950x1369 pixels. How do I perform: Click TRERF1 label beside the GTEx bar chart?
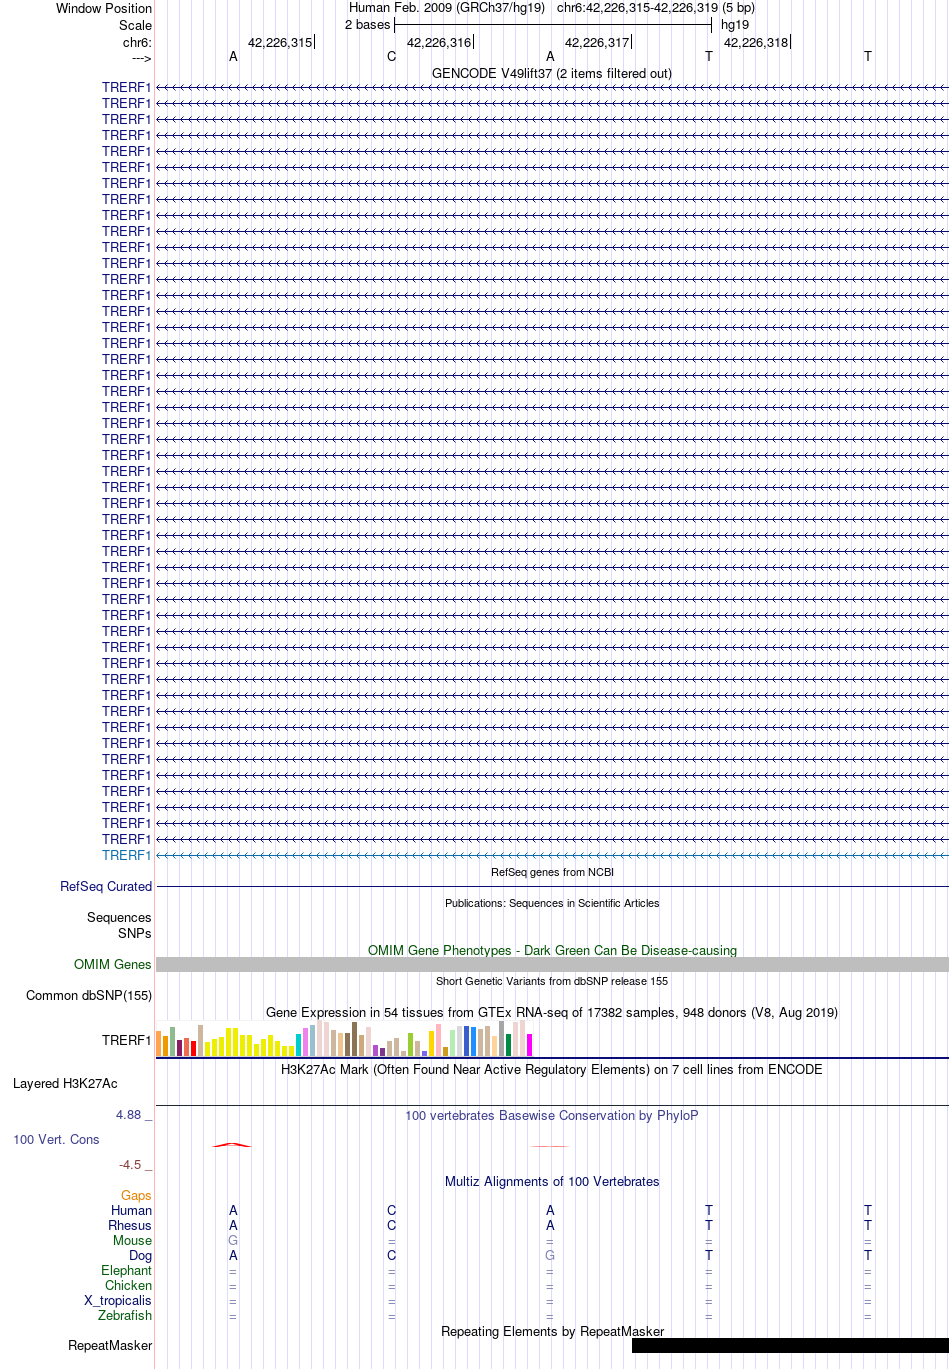[x=126, y=1041]
